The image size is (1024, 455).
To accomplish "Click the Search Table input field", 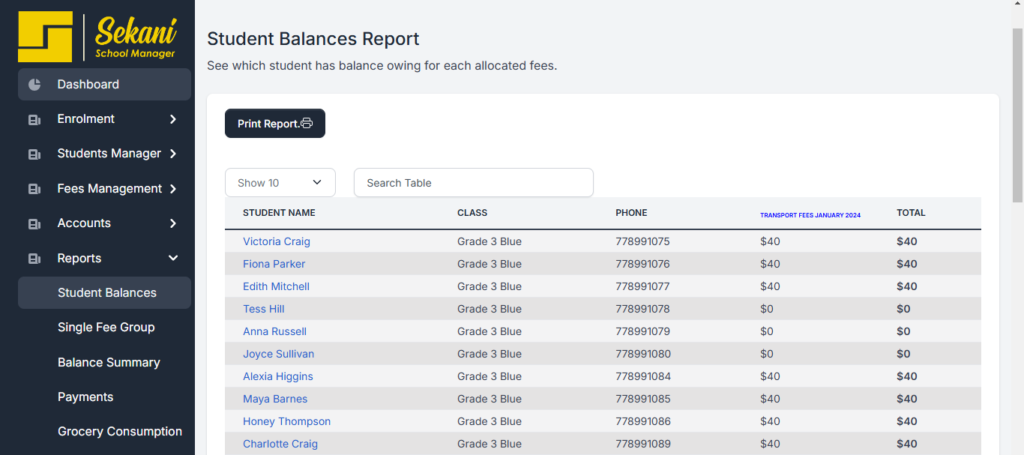I will [x=473, y=183].
